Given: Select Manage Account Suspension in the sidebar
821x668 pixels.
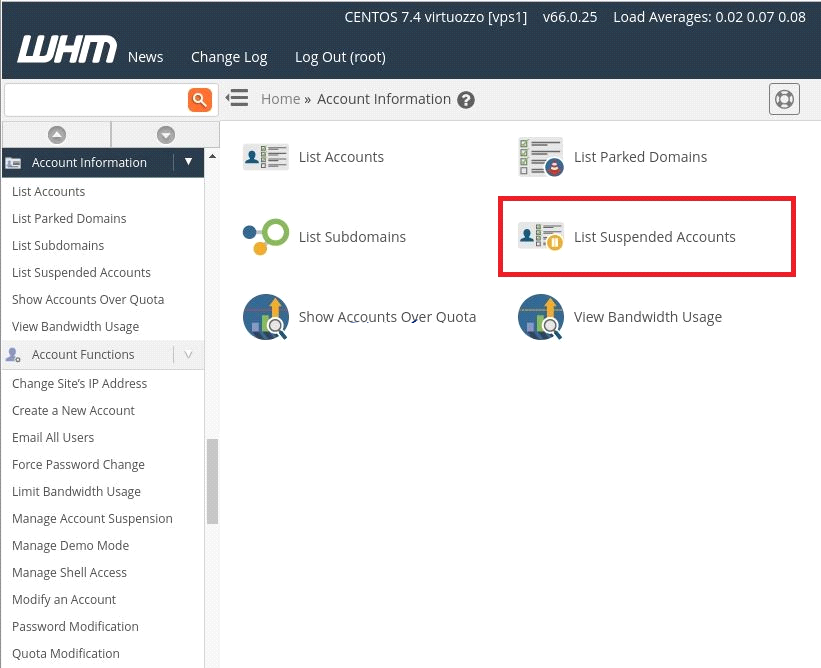Looking at the screenshot, I should pyautogui.click(x=92, y=518).
